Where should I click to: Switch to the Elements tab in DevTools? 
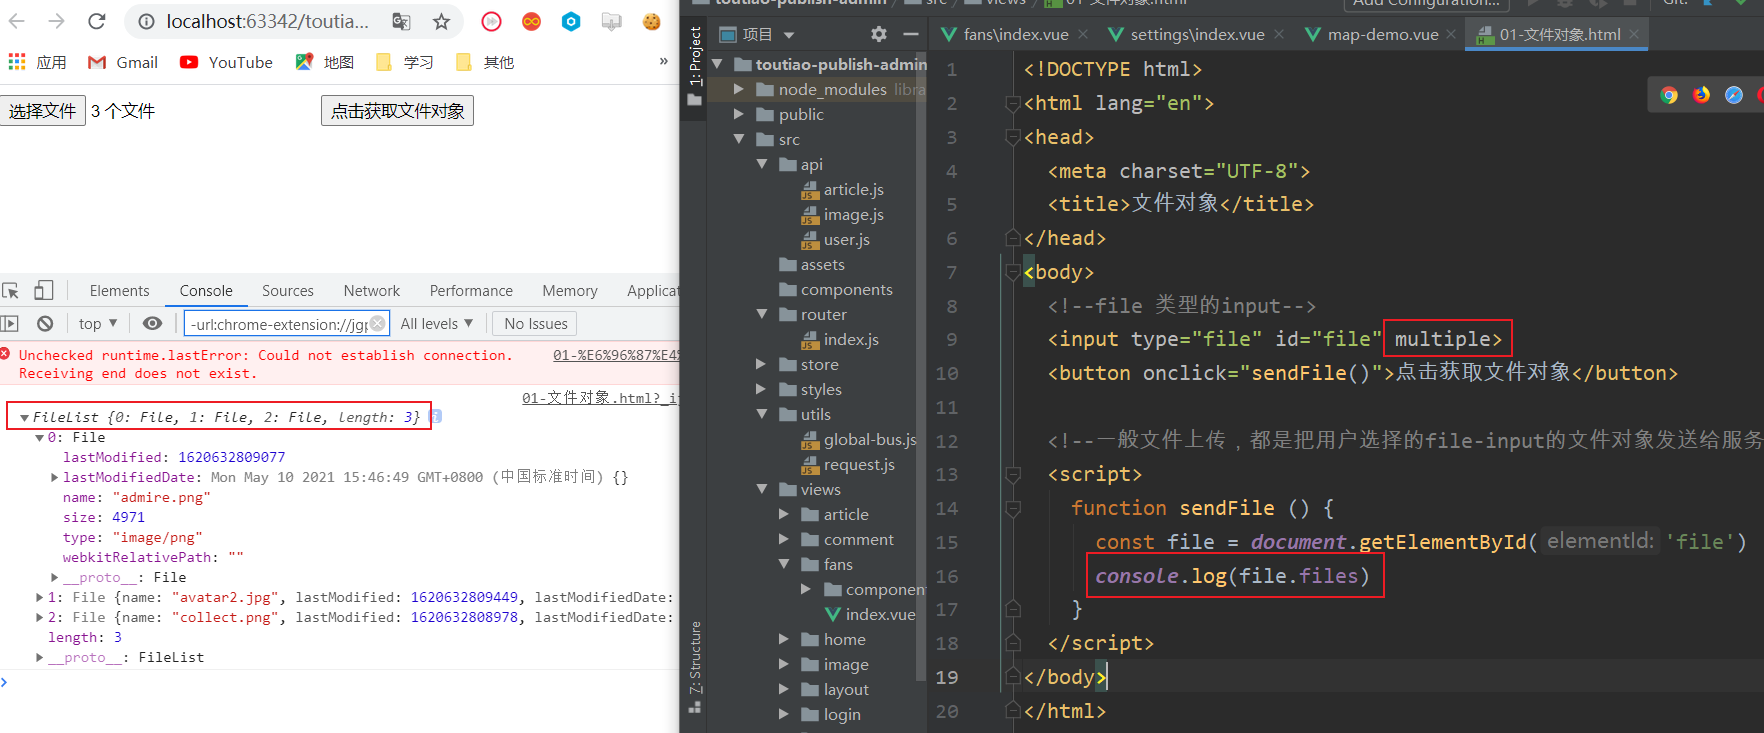pos(119,291)
